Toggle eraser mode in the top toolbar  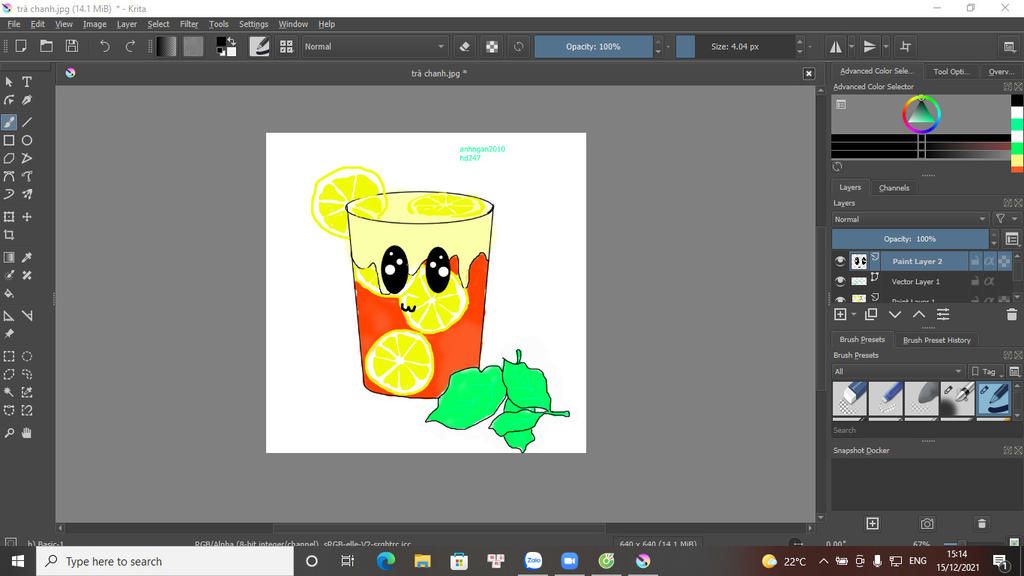point(464,46)
